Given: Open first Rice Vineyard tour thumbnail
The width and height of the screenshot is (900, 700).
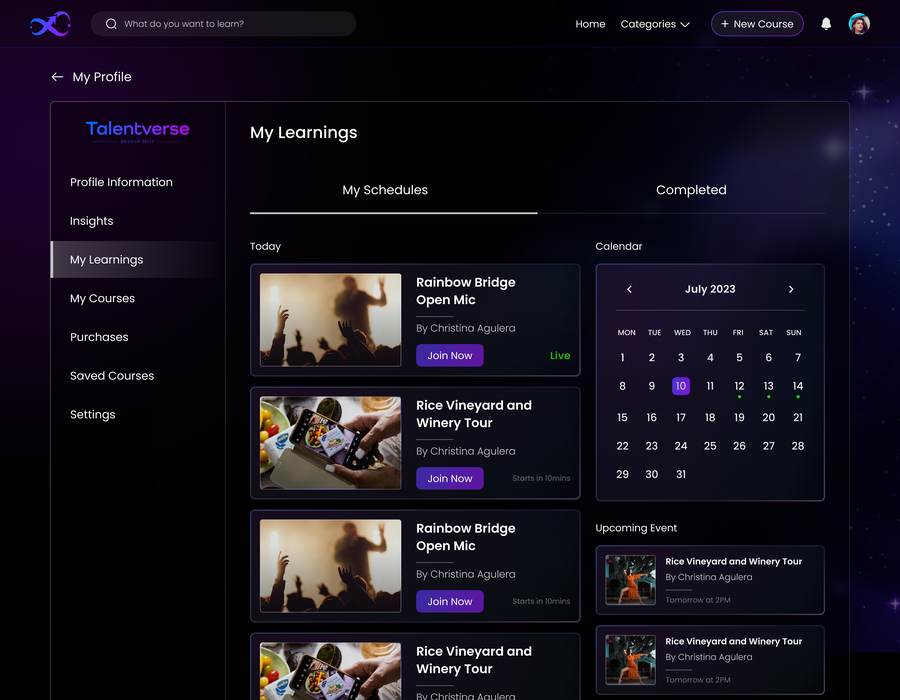Looking at the screenshot, I should 331,443.
